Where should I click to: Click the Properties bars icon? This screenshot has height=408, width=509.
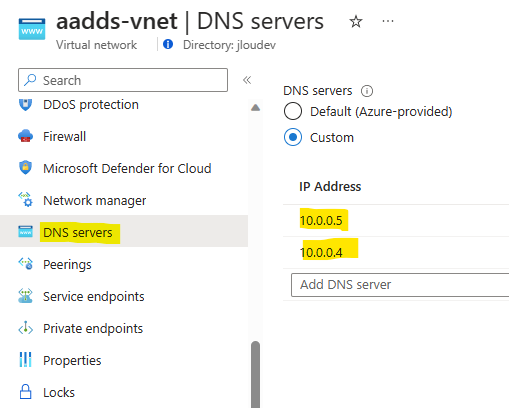25,360
